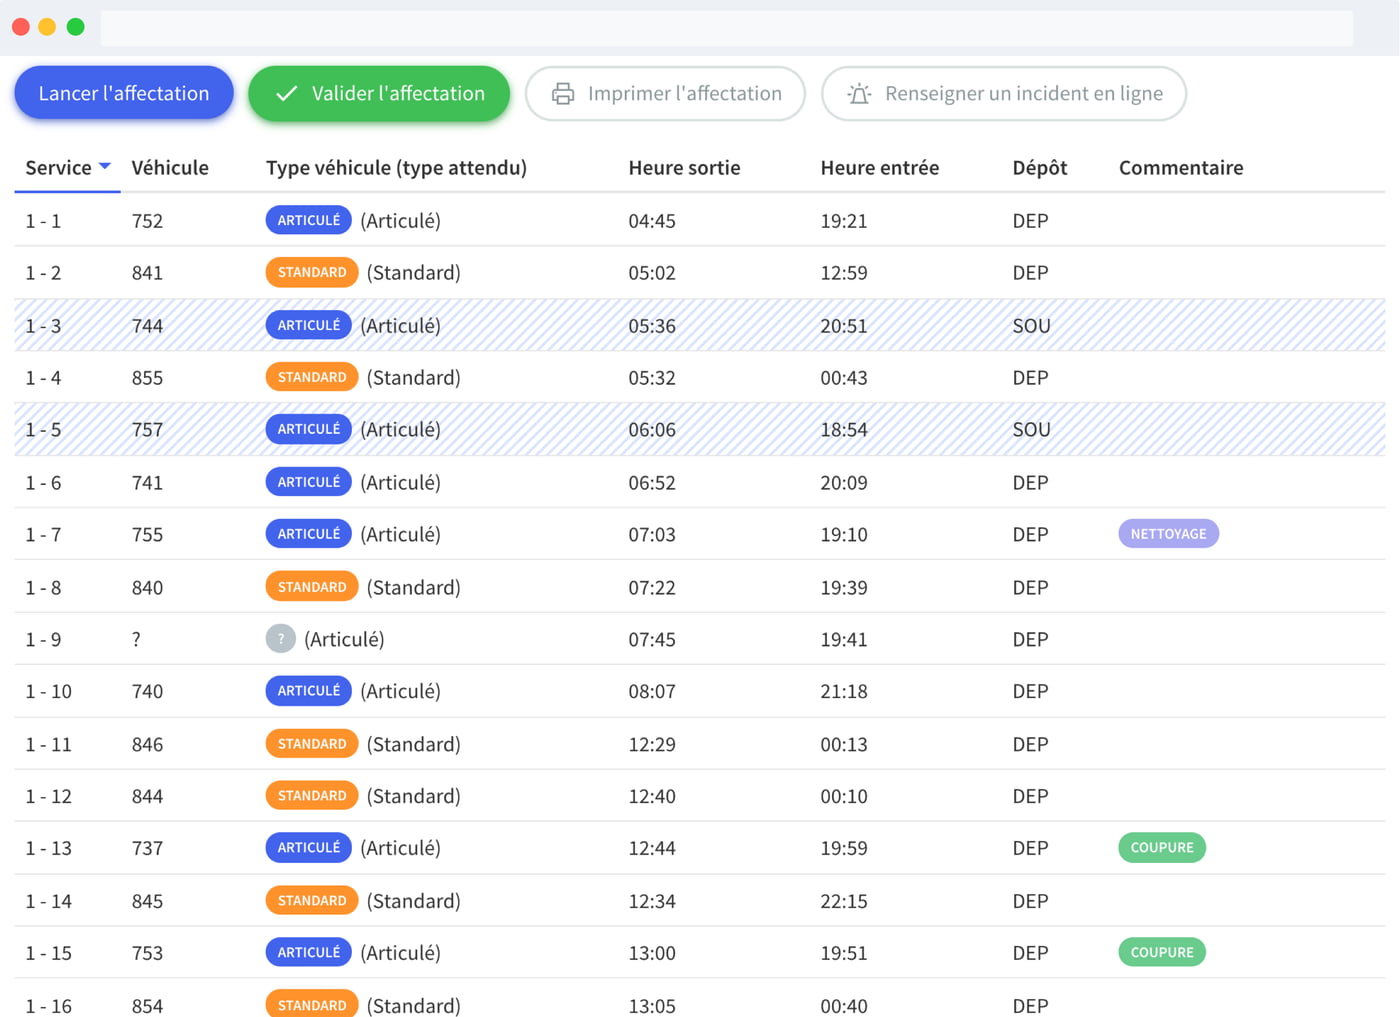The width and height of the screenshot is (1400, 1017).
Task: Click ARTICULÉ badge for vehicle 752
Action: tap(308, 220)
